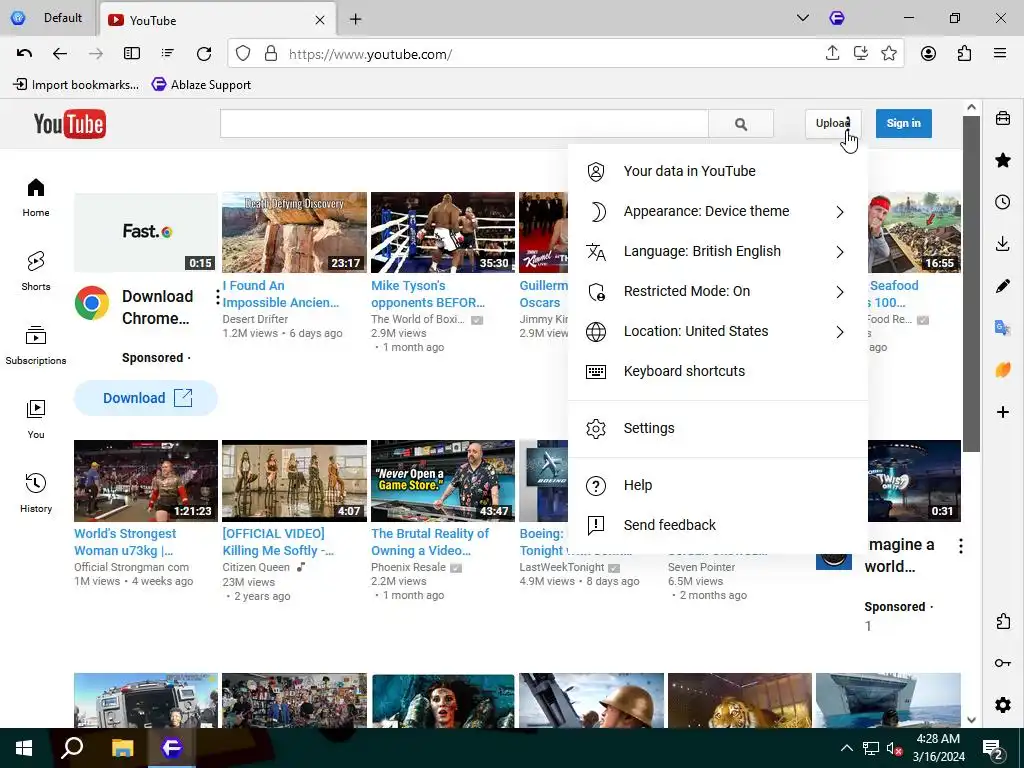Open the Mike Tyson's opponents video title
Screen dimensions: 1024x768
pos(428,294)
